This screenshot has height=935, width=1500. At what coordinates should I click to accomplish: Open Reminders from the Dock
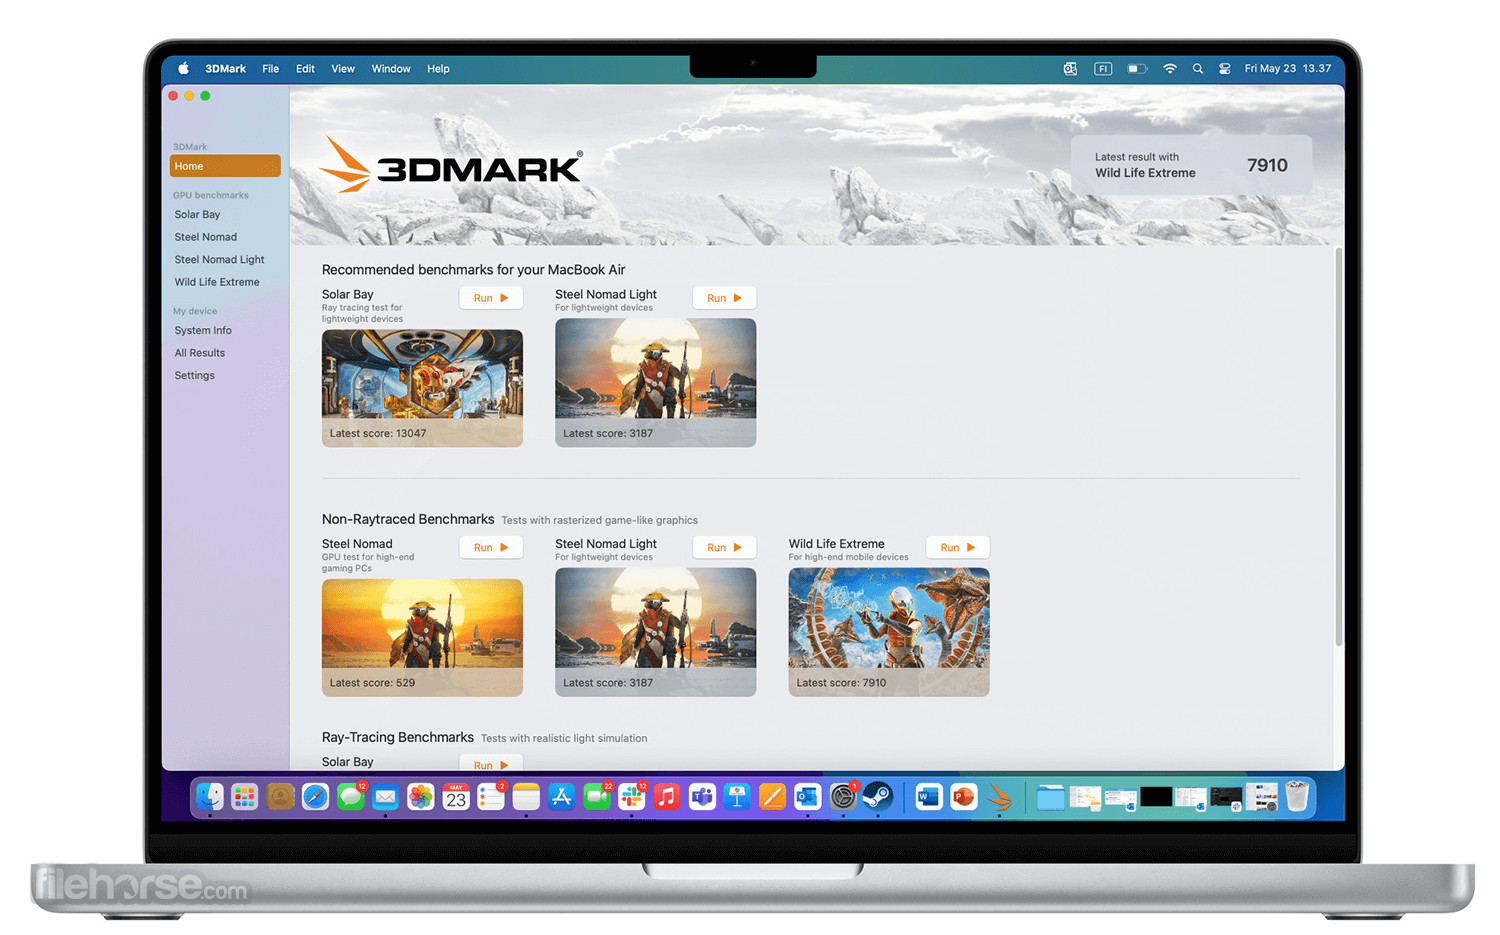(491, 797)
